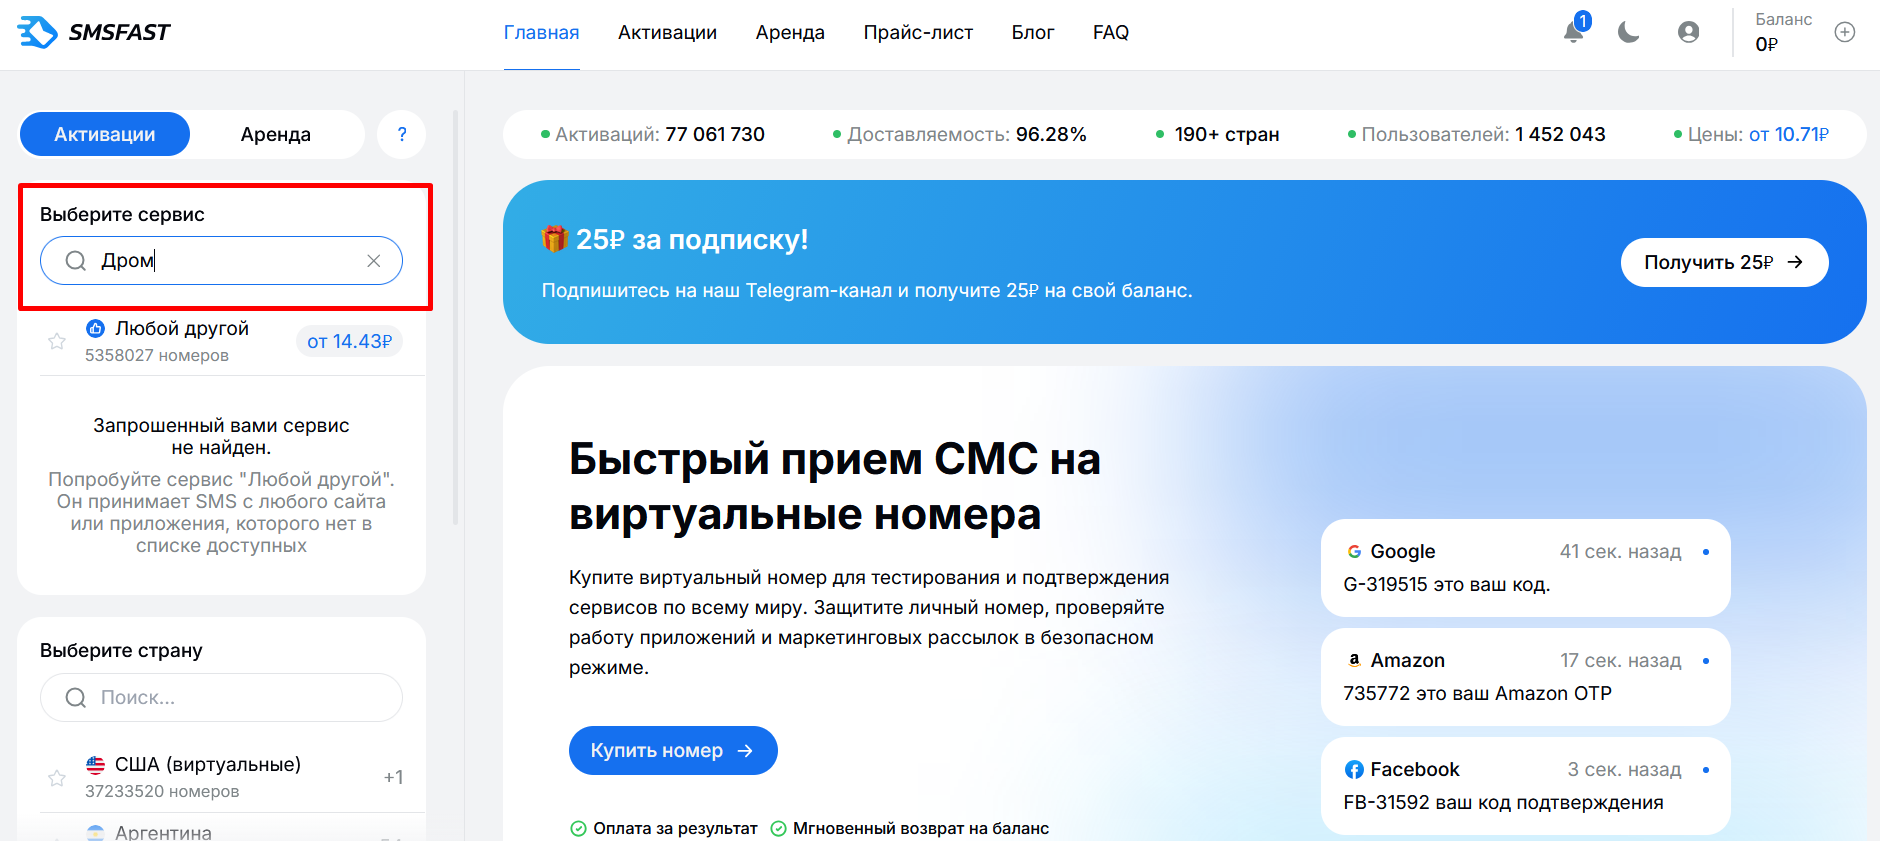The image size is (1880, 841).
Task: Go to the Главная nav tab
Action: click(x=542, y=32)
